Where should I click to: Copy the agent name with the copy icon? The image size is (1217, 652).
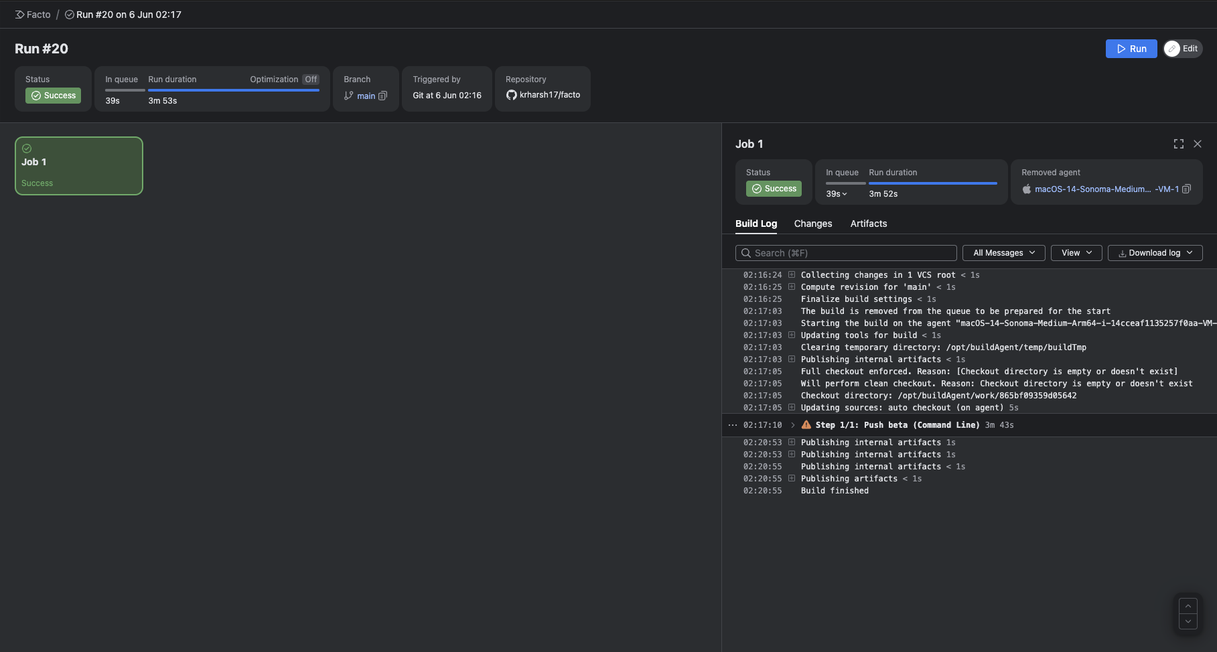click(1187, 189)
